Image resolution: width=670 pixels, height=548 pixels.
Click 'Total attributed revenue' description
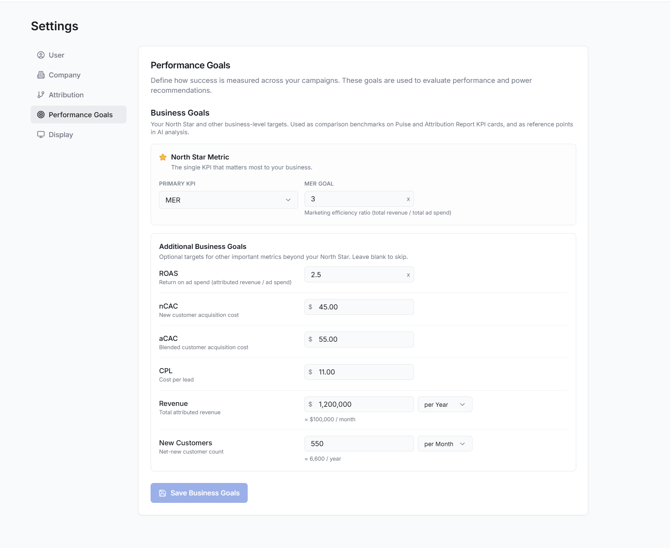tap(190, 412)
